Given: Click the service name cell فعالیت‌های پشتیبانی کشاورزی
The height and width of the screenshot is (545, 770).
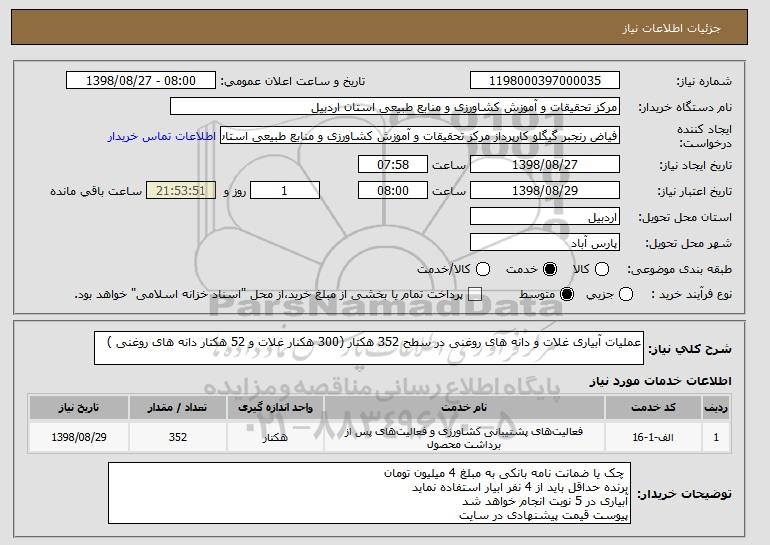Looking at the screenshot, I should click(464, 437).
